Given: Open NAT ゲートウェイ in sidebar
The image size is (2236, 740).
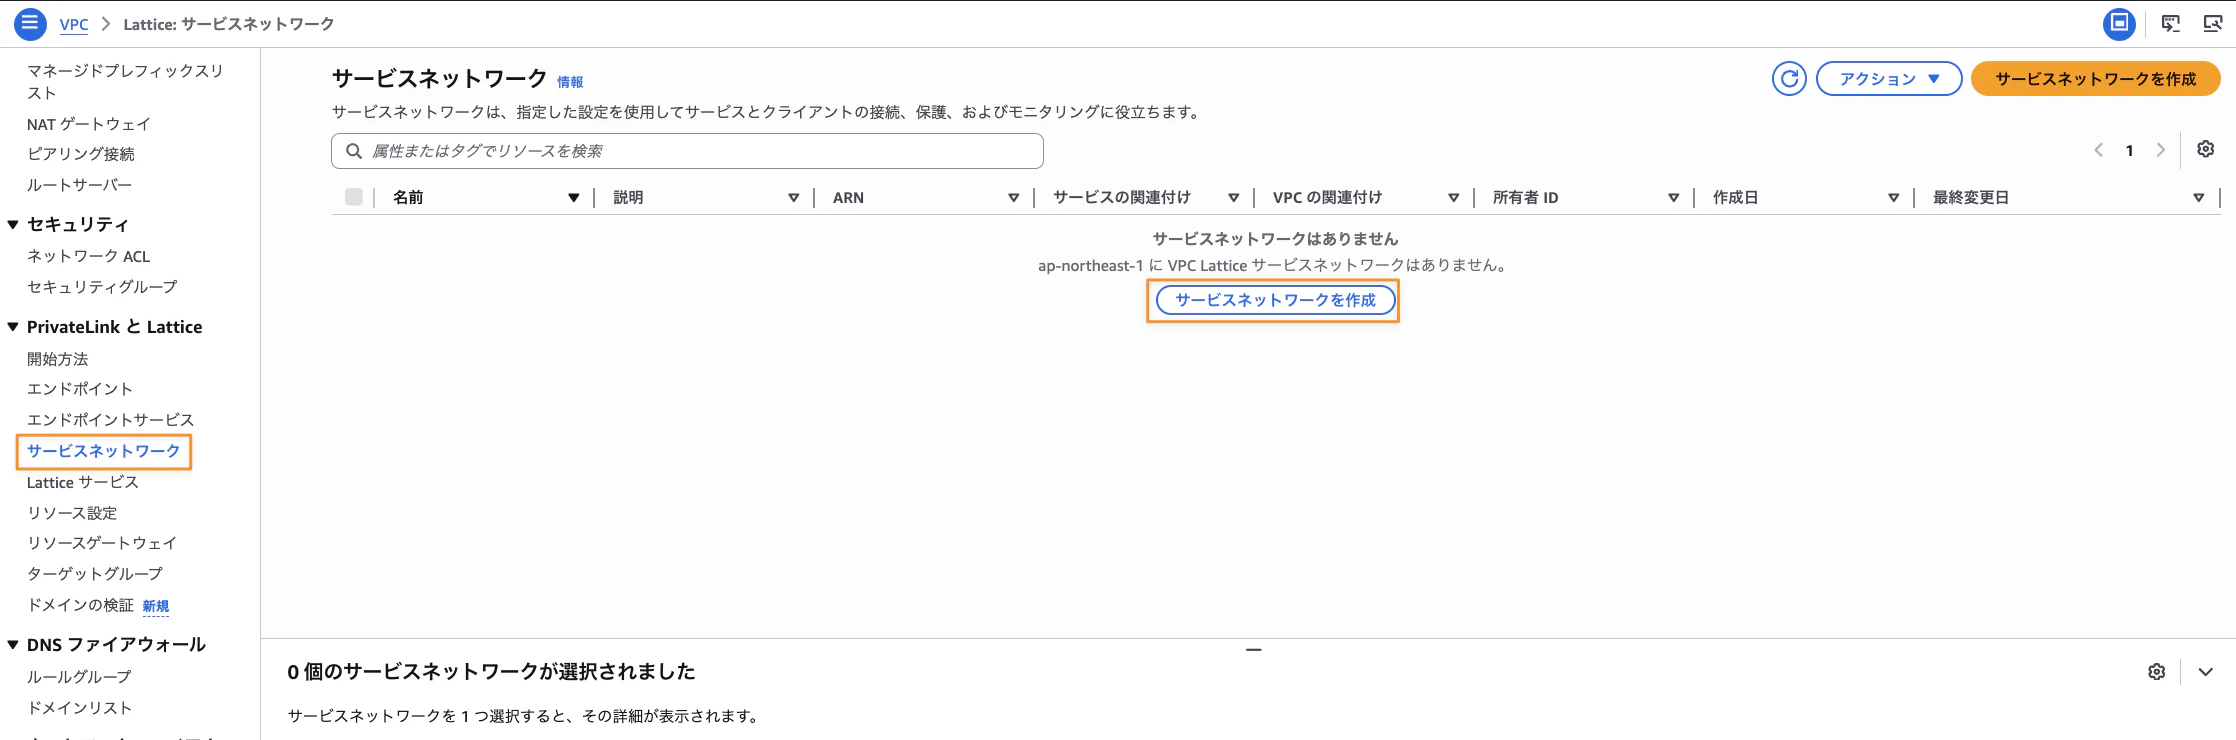Looking at the screenshot, I should [89, 124].
